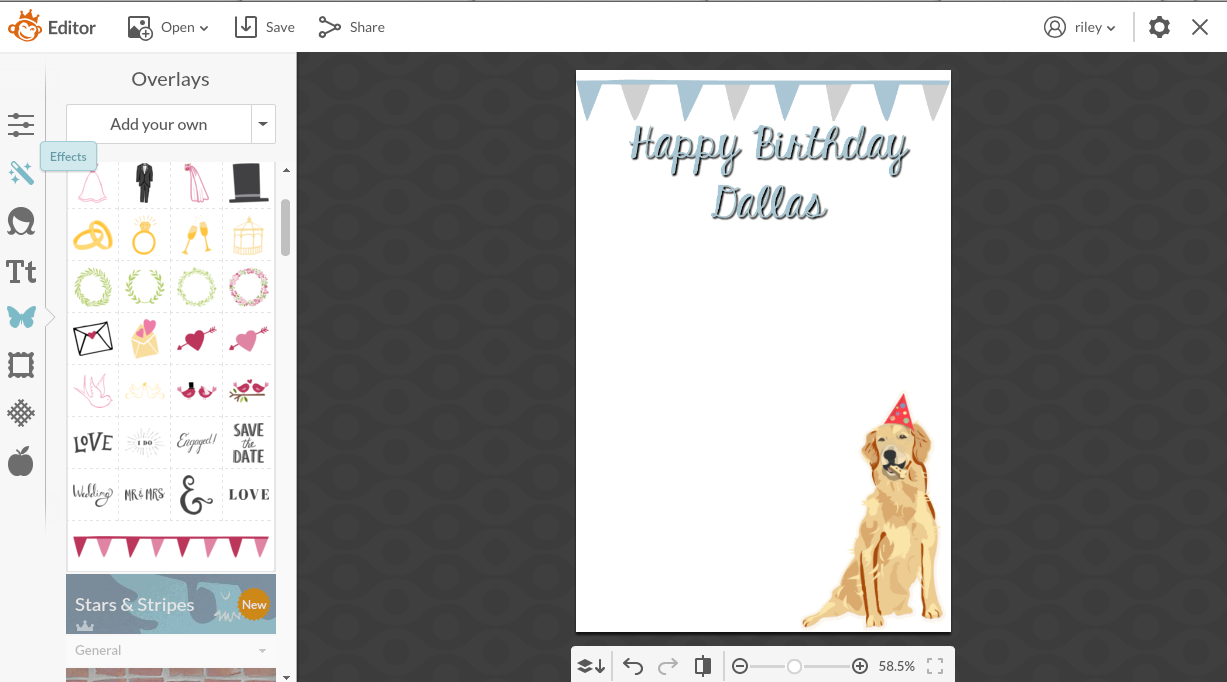Add the champagne glasses overlay
This screenshot has width=1227, height=682.
coord(196,236)
